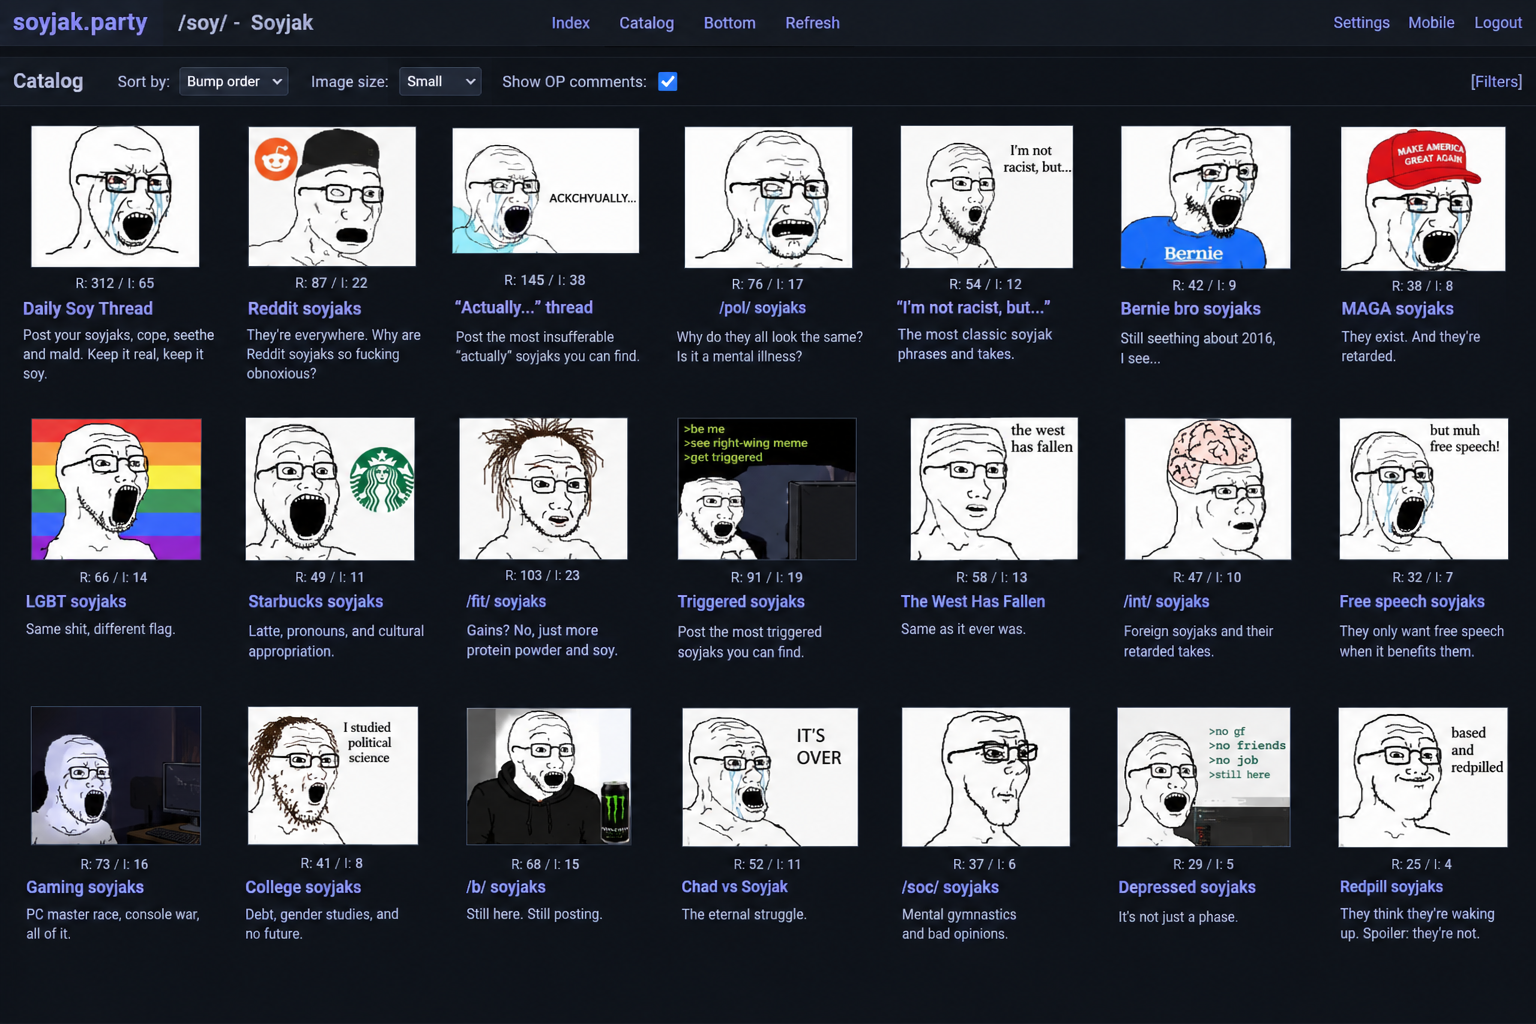Image resolution: width=1536 pixels, height=1024 pixels.
Task: Open the Sort by Bump order dropdown
Action: [x=234, y=81]
